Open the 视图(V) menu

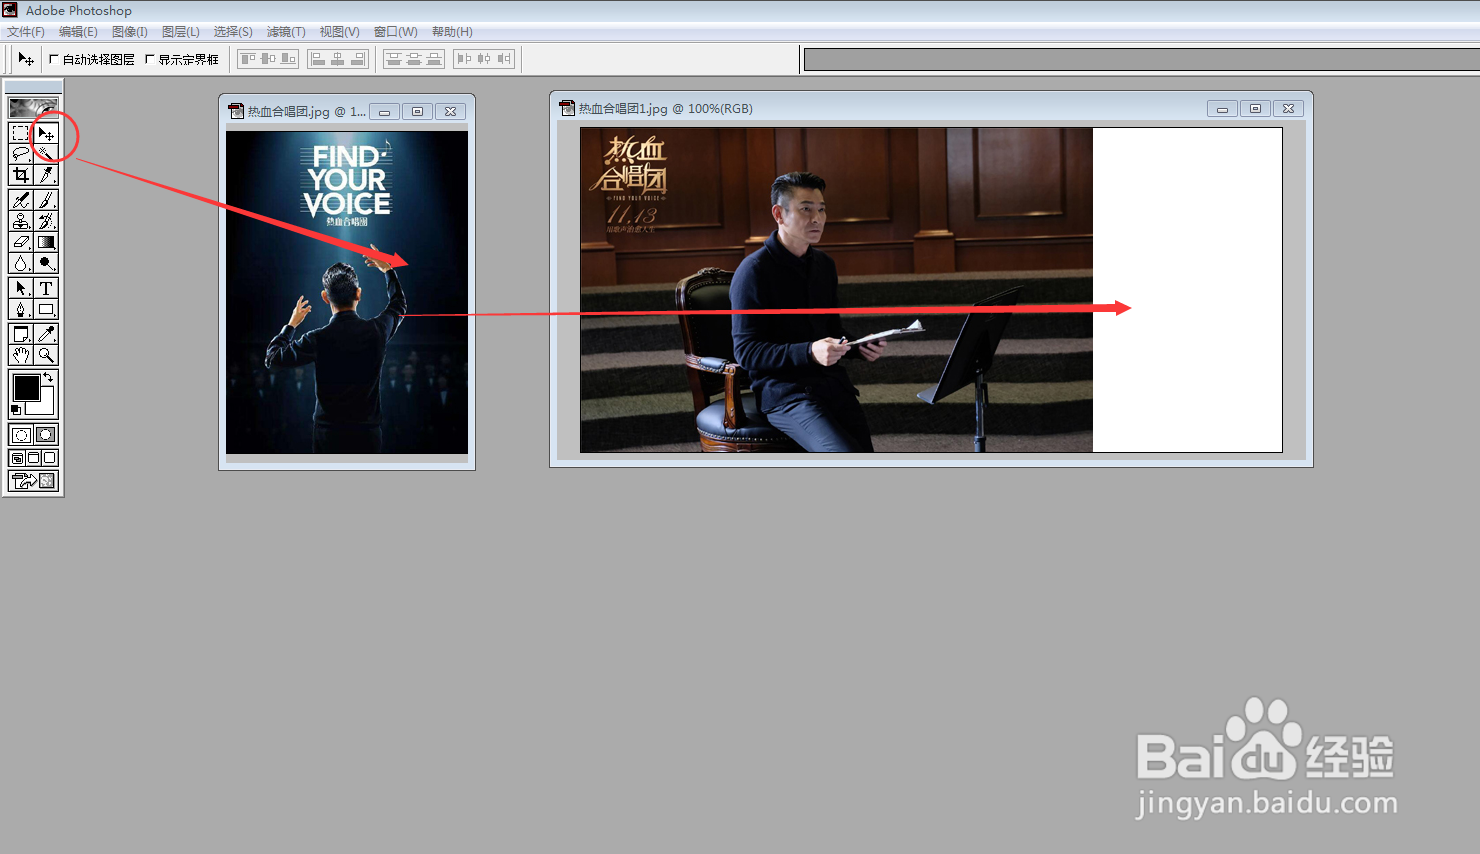tap(340, 32)
